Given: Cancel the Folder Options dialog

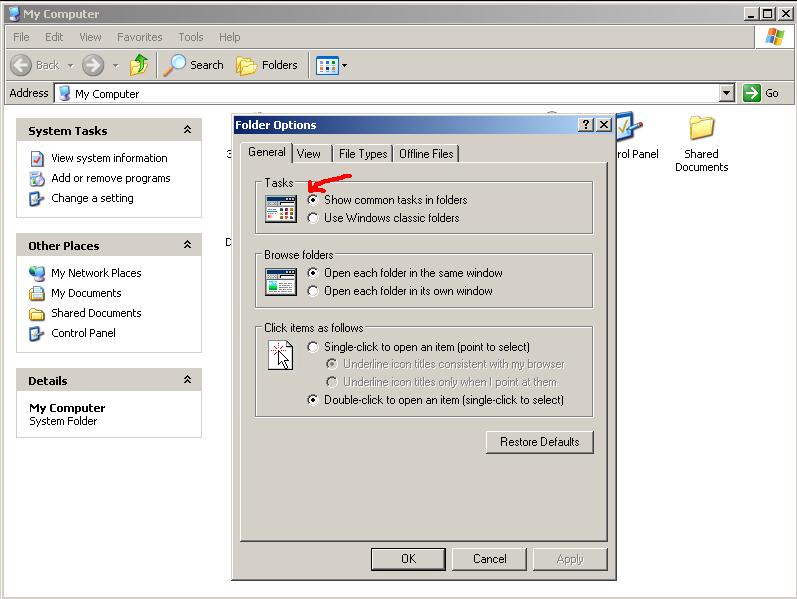Looking at the screenshot, I should (x=489, y=559).
